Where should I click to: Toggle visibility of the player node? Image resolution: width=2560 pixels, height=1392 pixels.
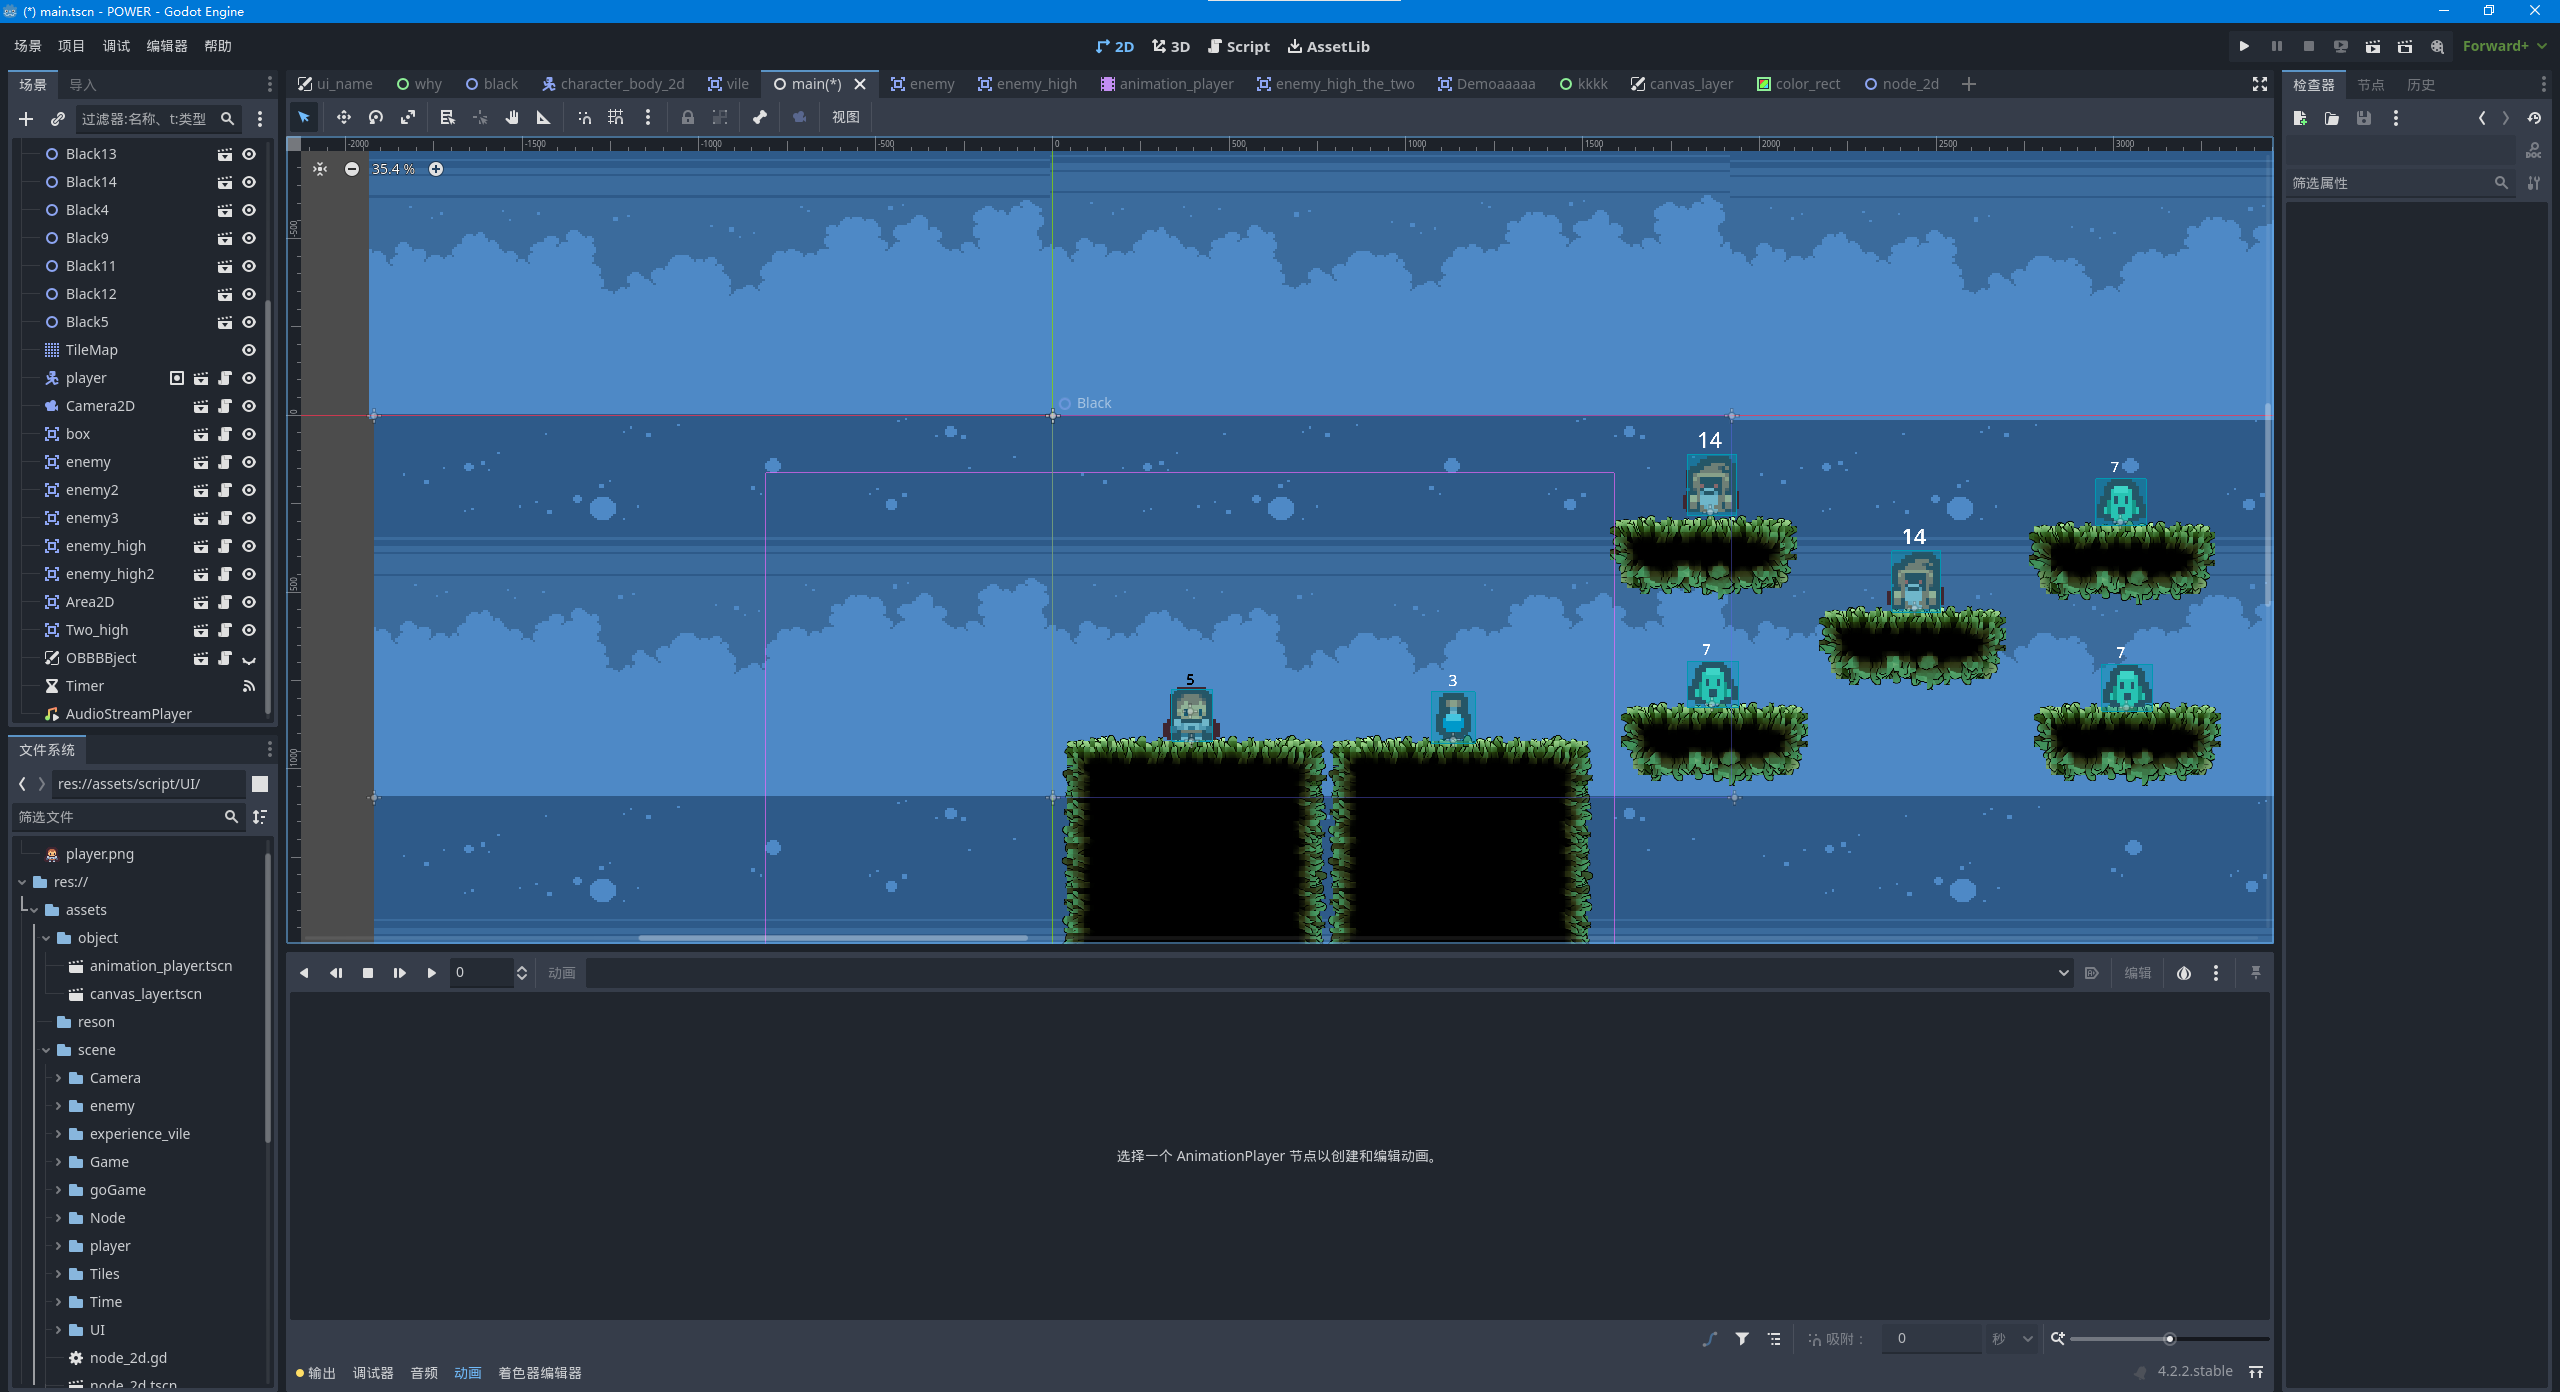[249, 378]
